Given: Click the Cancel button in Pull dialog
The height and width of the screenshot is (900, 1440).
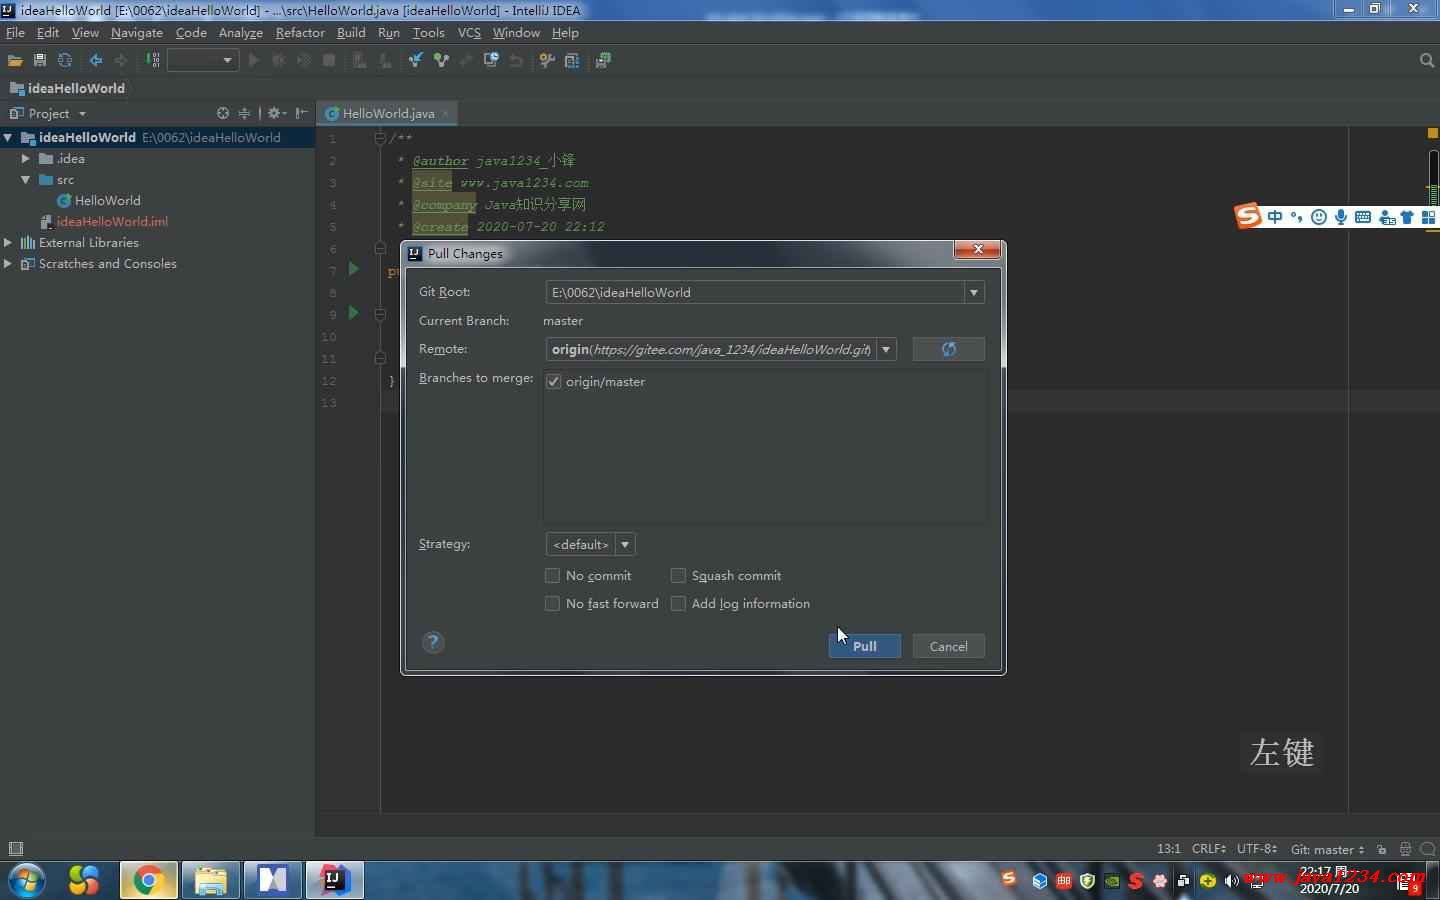Looking at the screenshot, I should coord(948,646).
